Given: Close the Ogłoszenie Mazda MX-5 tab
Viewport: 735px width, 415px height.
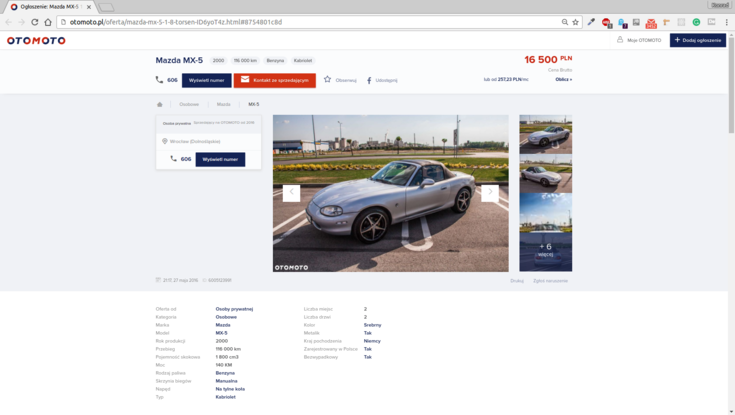Looking at the screenshot, I should (x=89, y=7).
